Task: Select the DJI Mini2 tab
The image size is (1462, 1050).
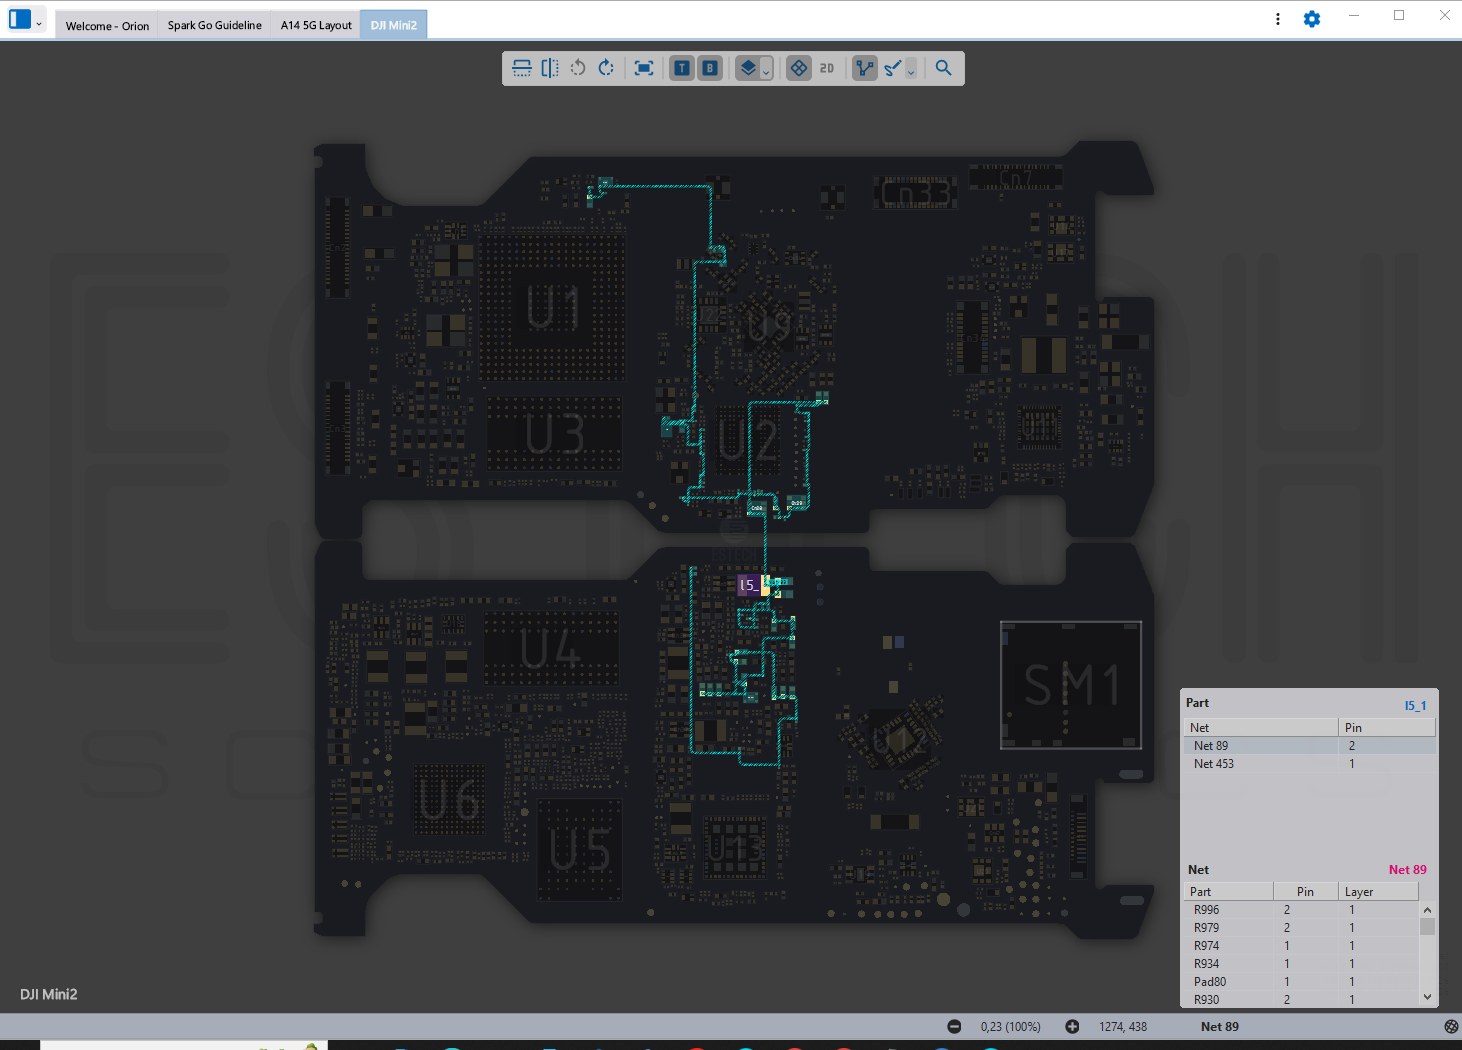Action: [x=394, y=26]
